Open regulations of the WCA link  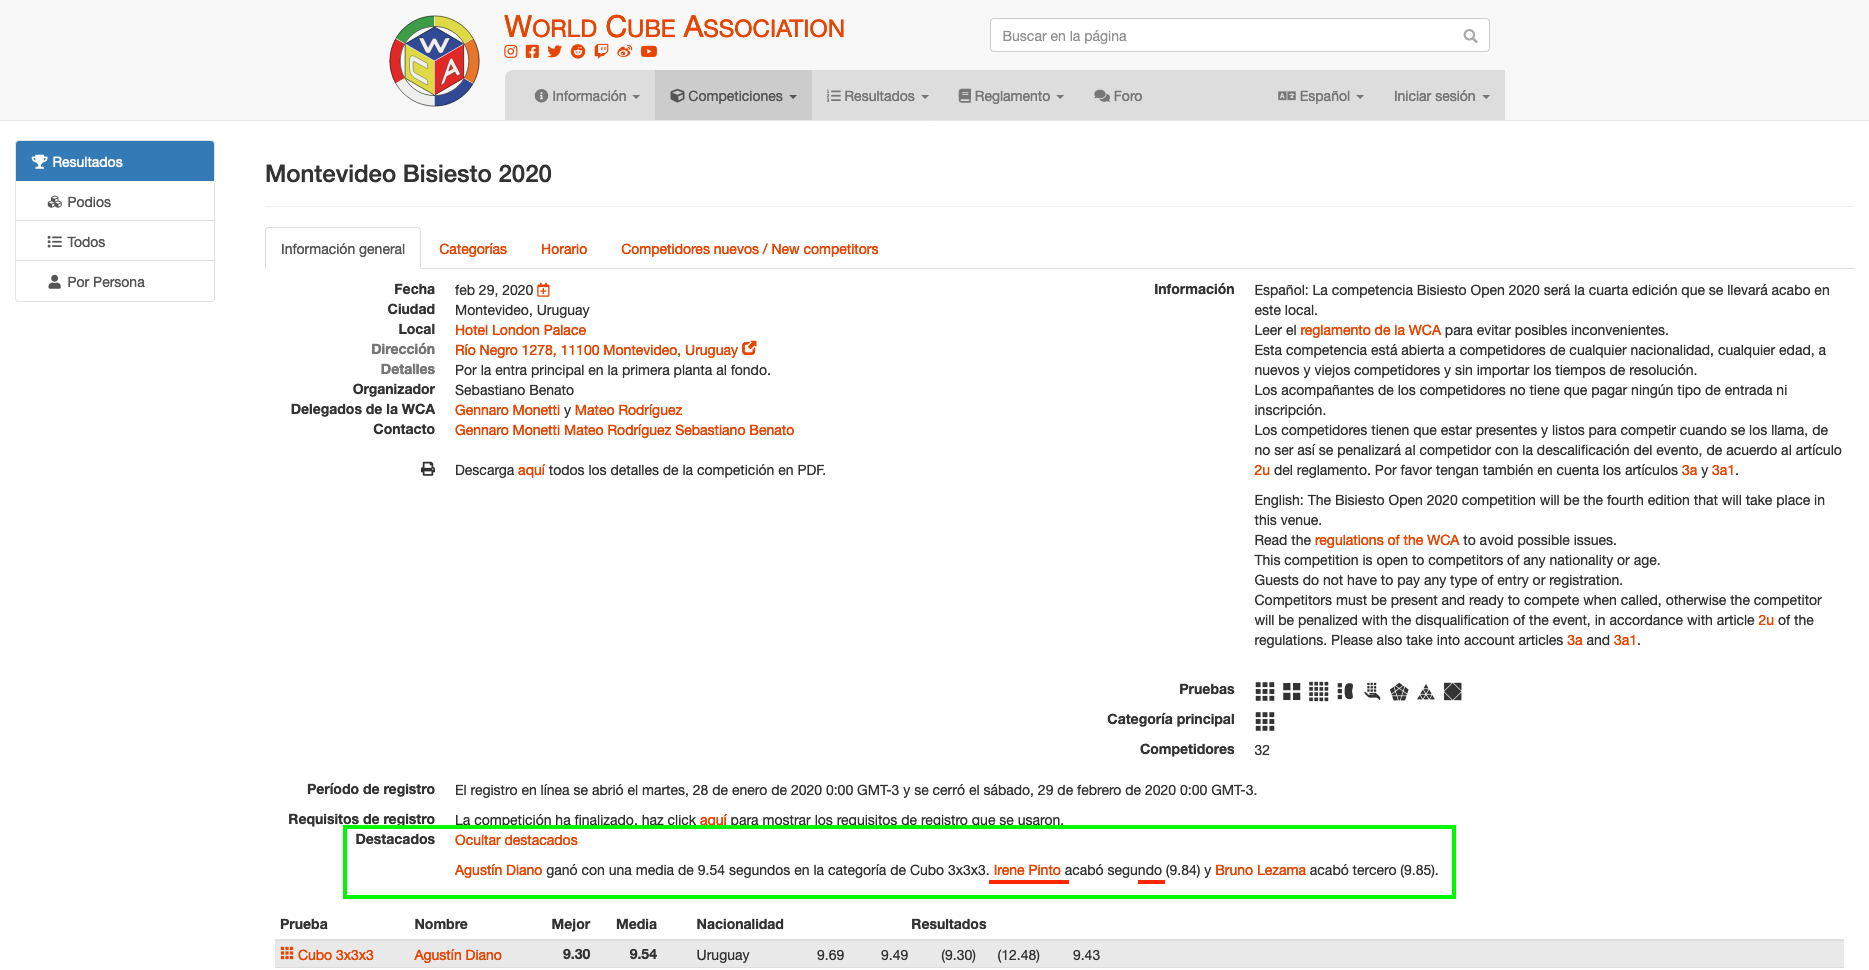coord(1386,540)
